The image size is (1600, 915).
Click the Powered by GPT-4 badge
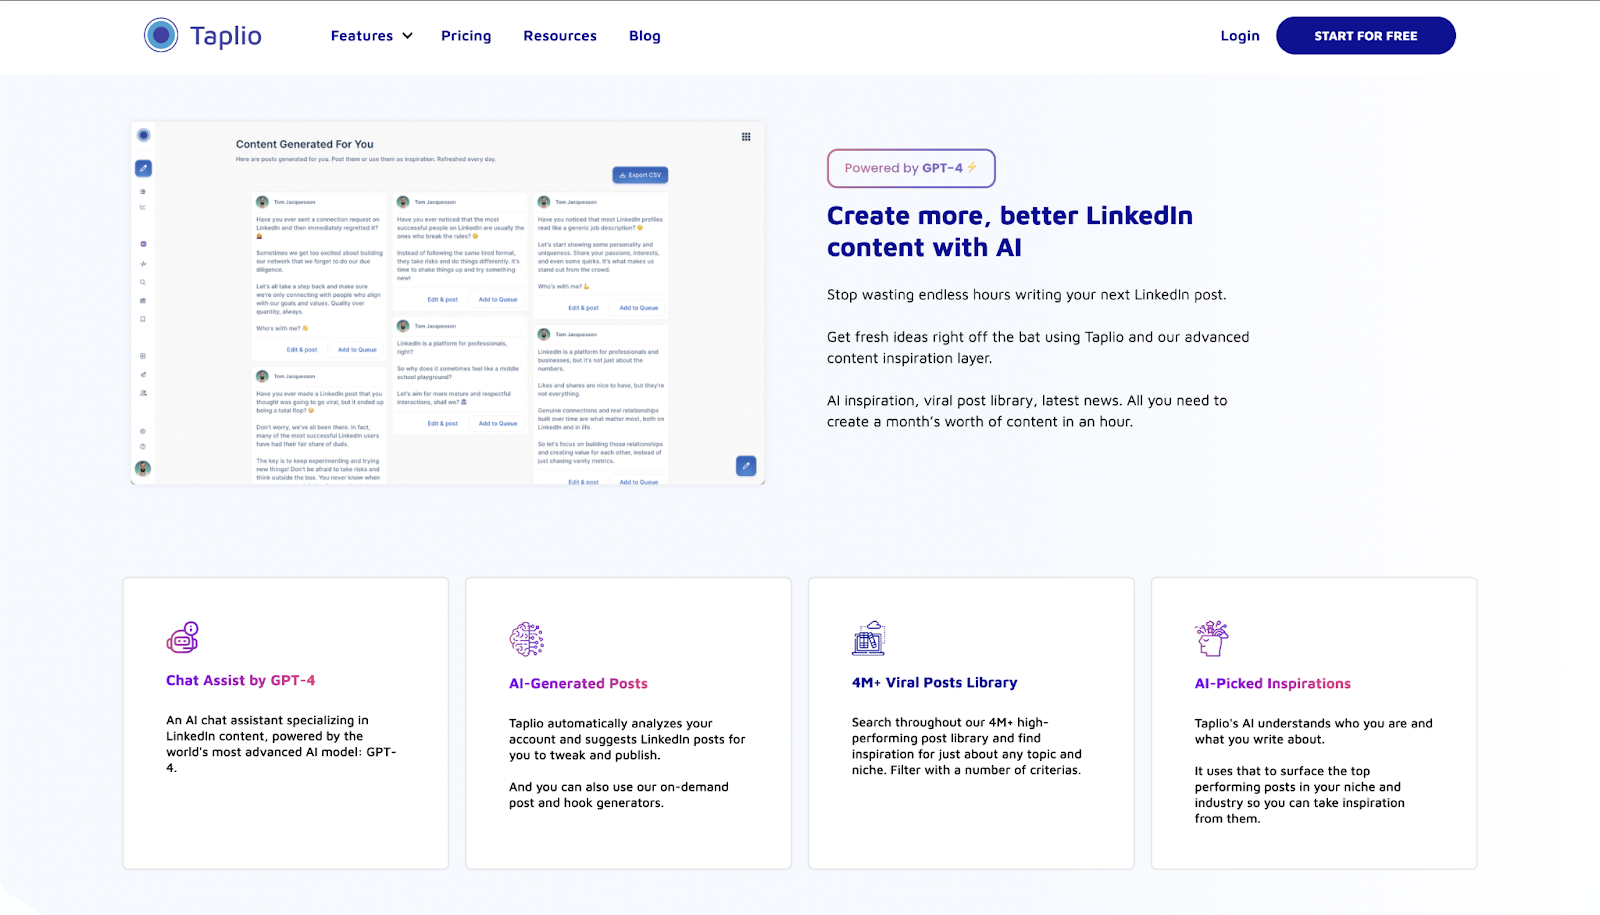tap(911, 168)
